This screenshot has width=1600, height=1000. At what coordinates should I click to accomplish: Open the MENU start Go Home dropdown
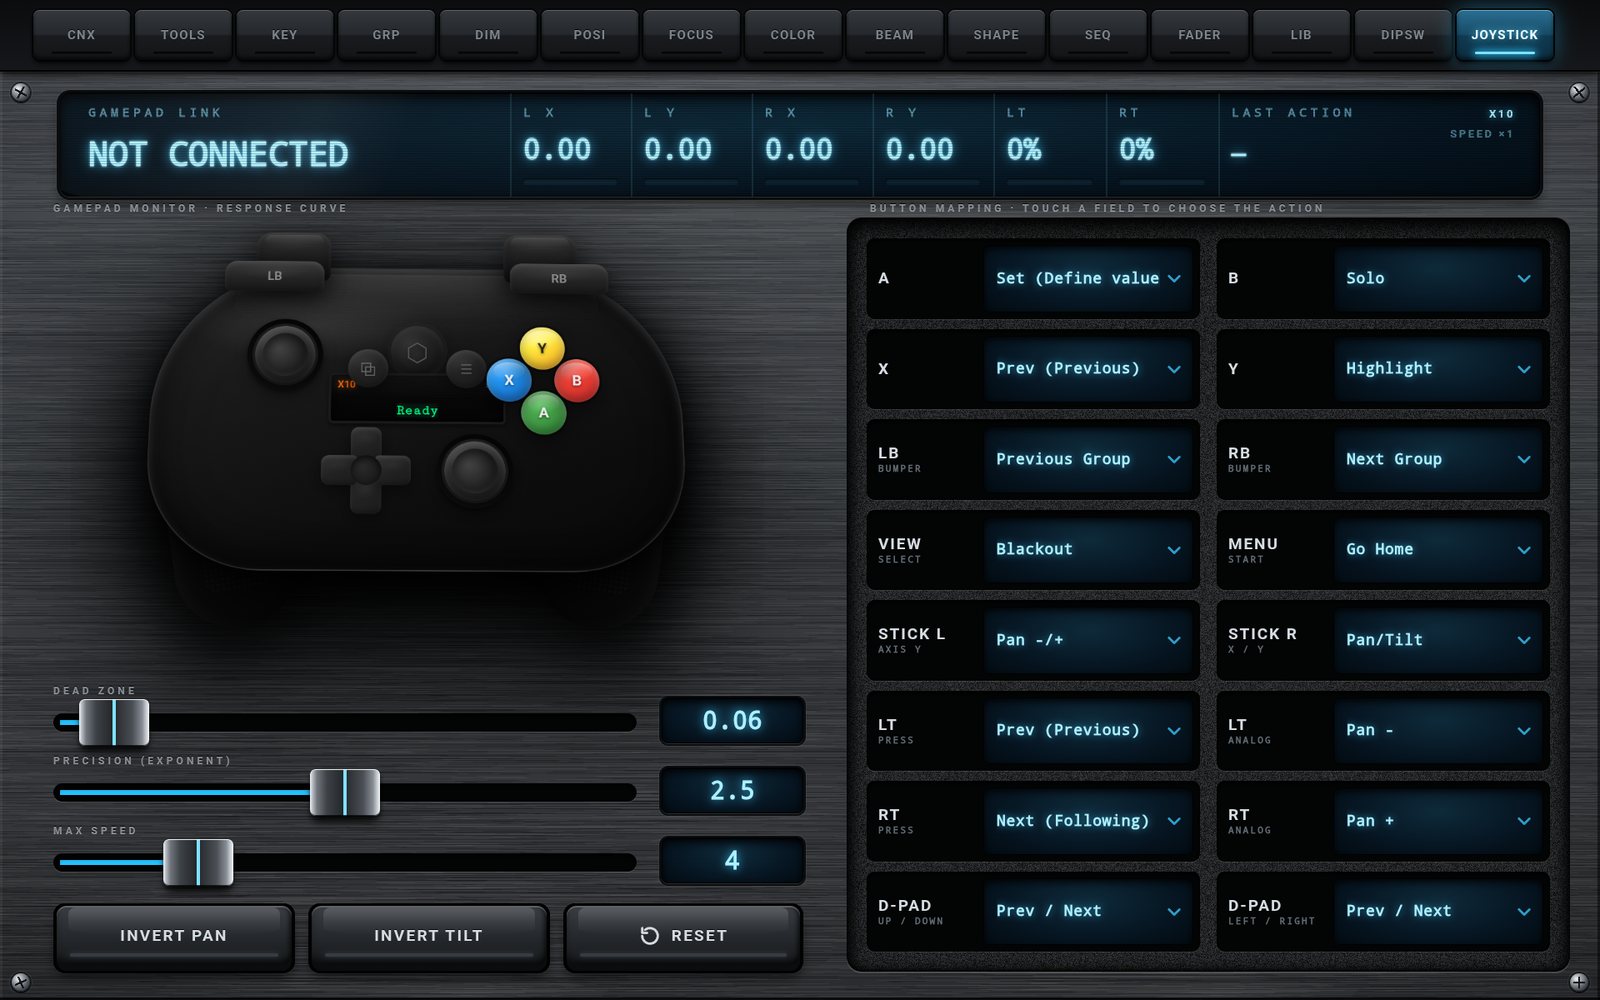1440,549
